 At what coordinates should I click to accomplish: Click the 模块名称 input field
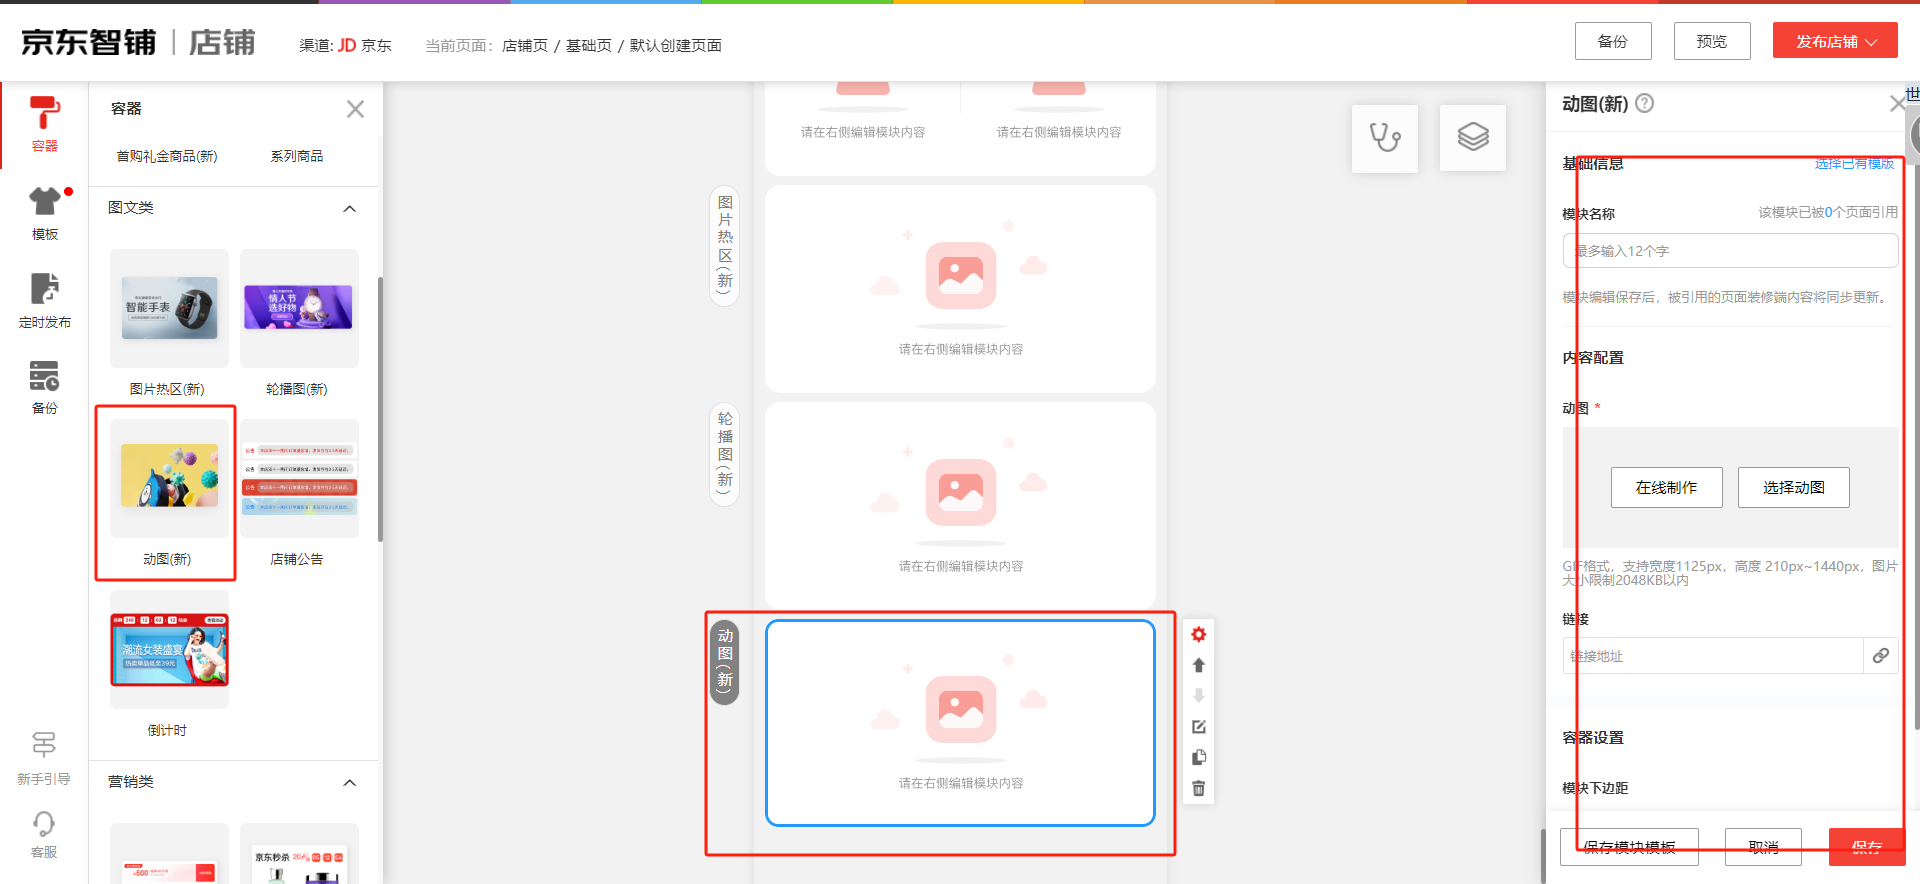pos(1730,251)
